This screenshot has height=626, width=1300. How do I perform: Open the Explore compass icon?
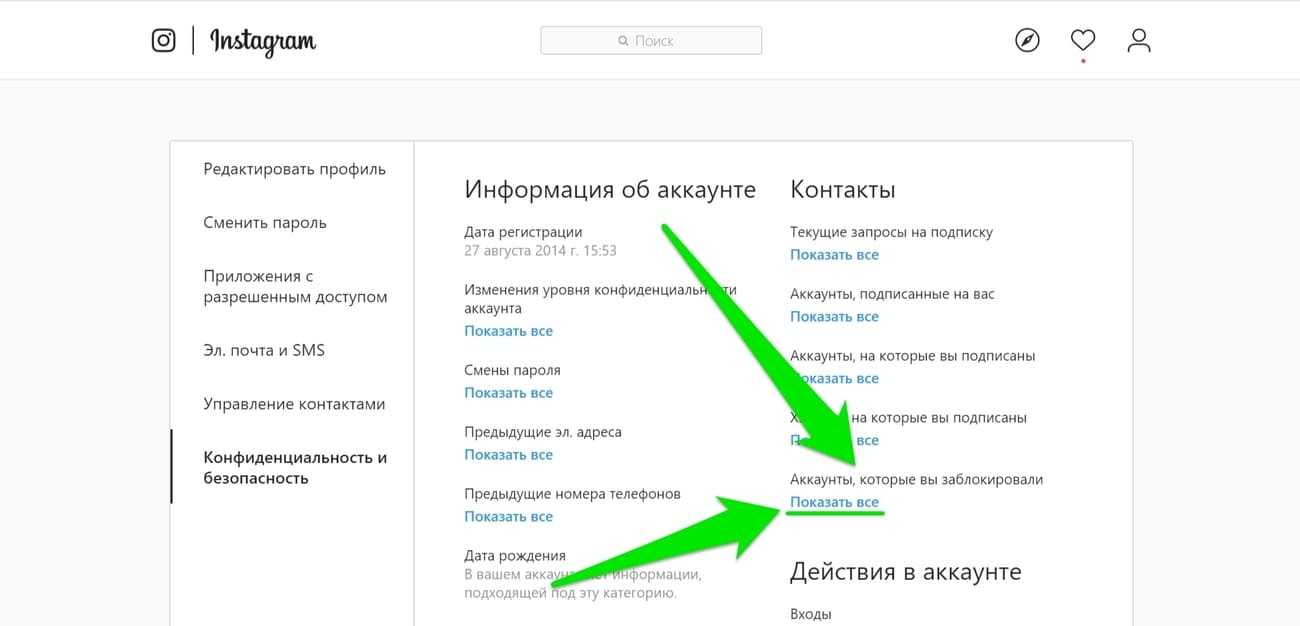tap(1027, 40)
